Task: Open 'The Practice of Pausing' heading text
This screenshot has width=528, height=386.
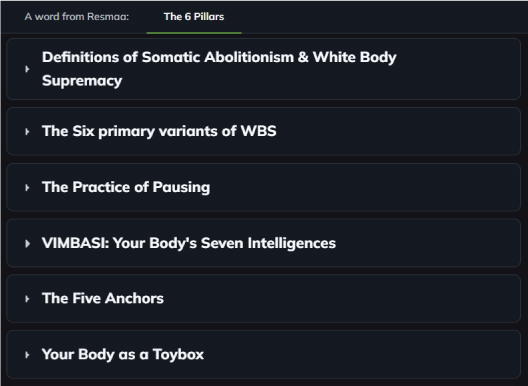Action: pos(126,187)
